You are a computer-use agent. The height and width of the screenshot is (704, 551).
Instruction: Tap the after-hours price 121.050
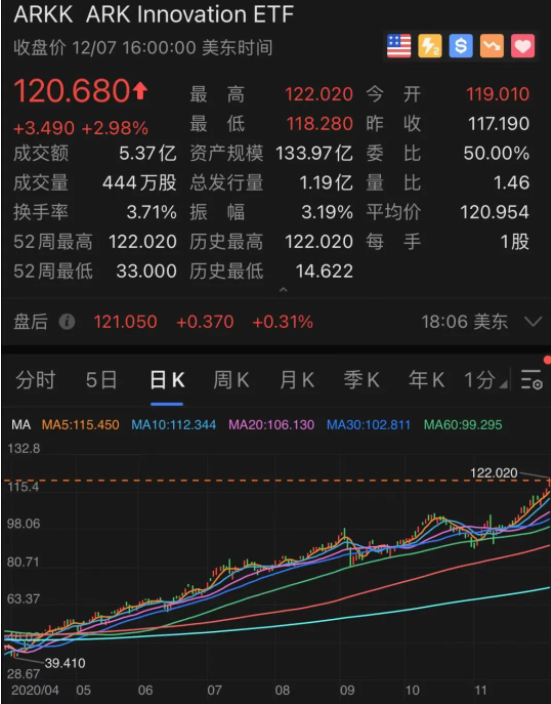tap(125, 322)
